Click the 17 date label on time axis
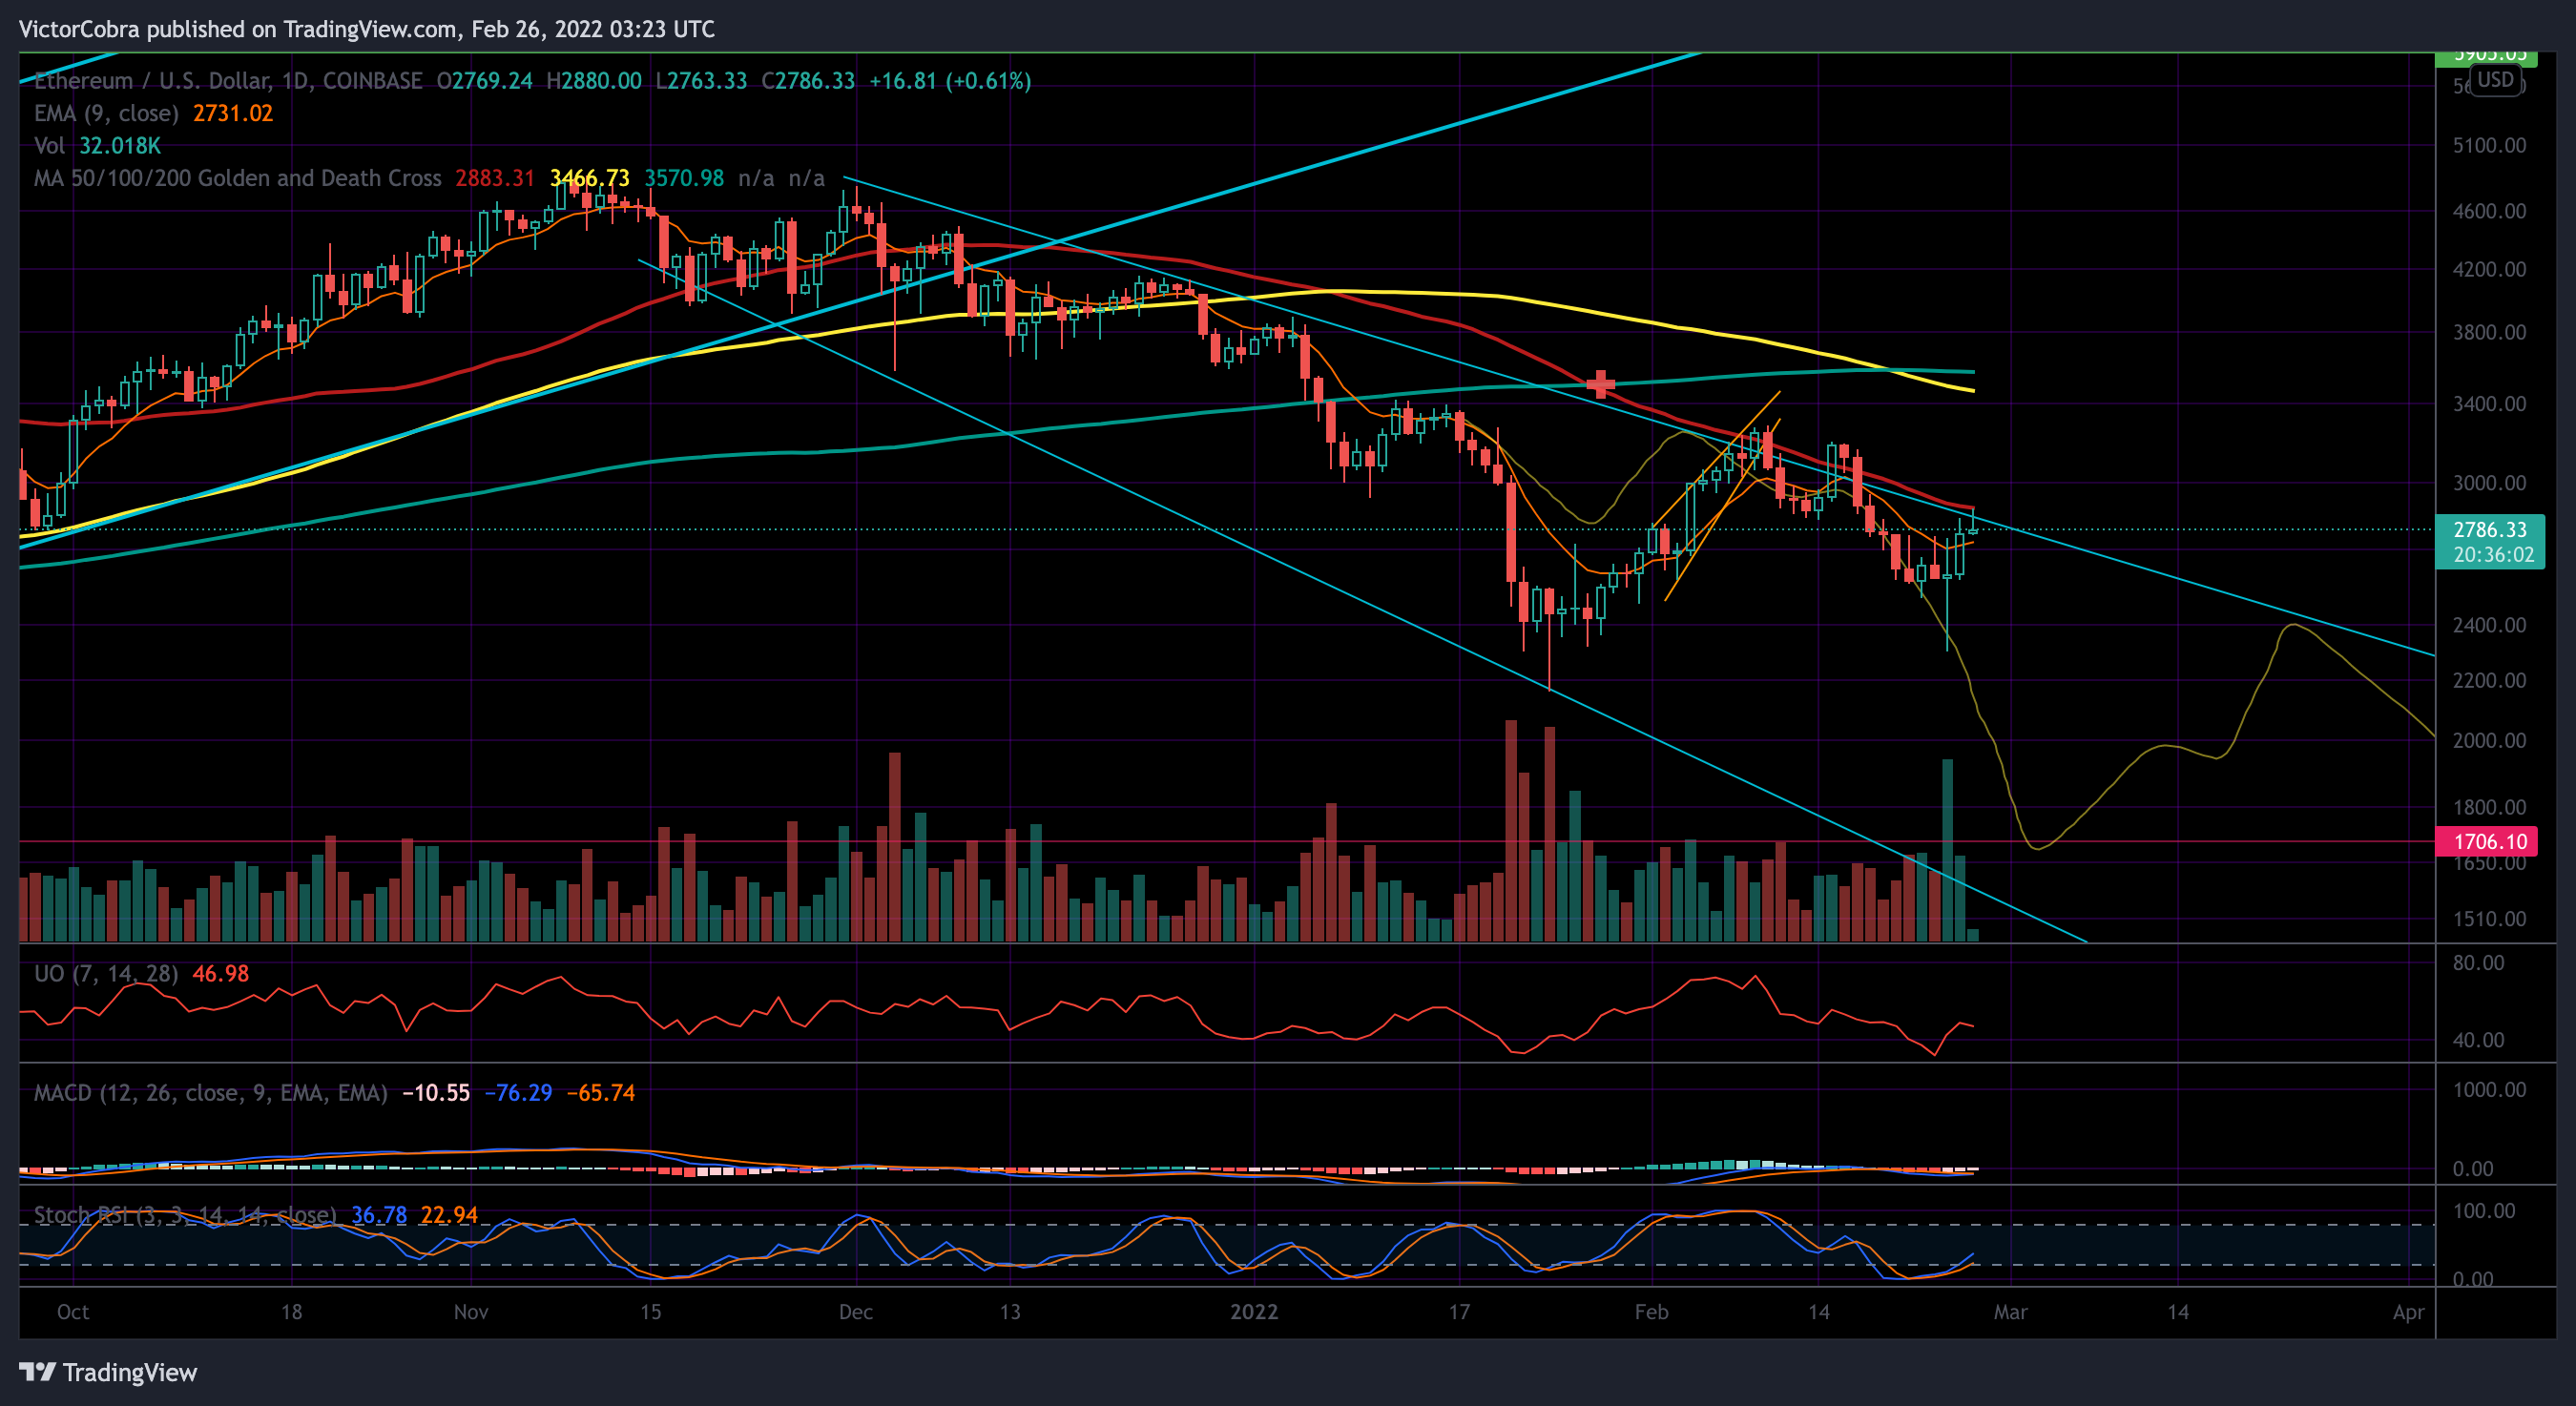This screenshot has width=2576, height=1406. (1460, 1312)
